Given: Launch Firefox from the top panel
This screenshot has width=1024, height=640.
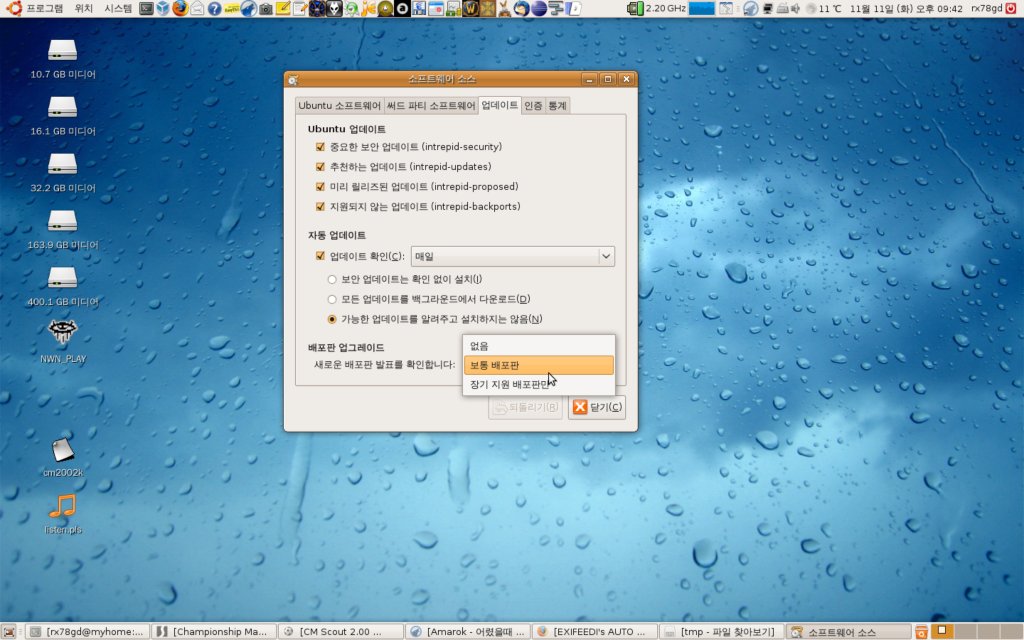Looking at the screenshot, I should [180, 8].
